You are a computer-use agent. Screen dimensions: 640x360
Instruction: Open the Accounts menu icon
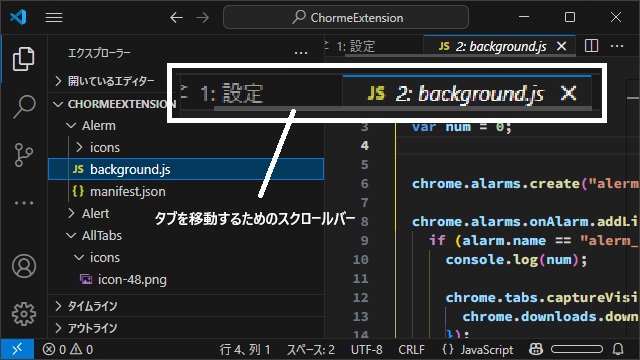(24, 266)
